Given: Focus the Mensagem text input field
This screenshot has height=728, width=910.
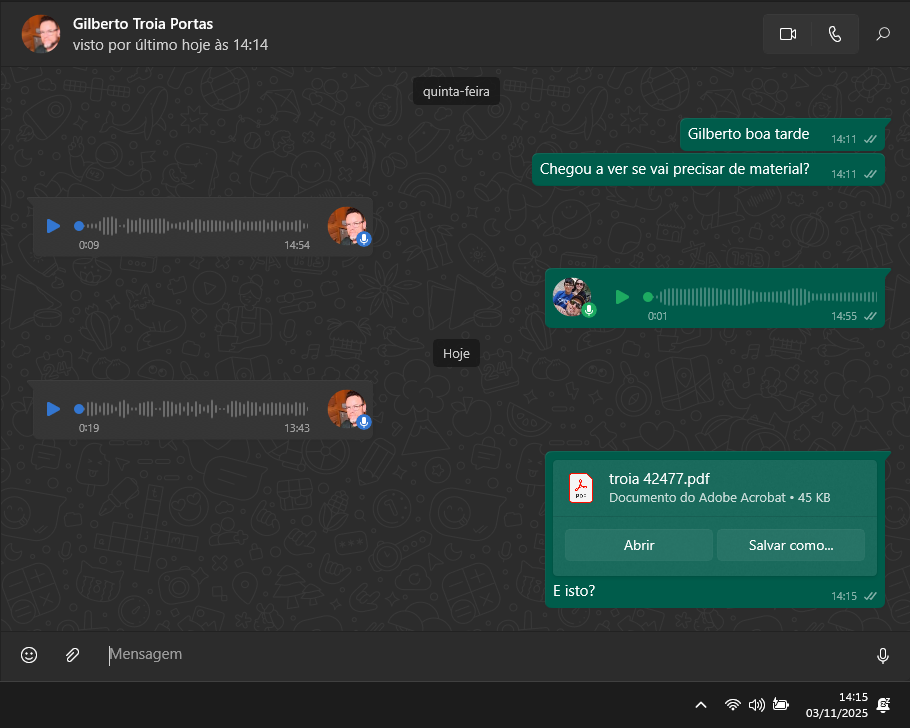Looking at the screenshot, I should pos(480,655).
